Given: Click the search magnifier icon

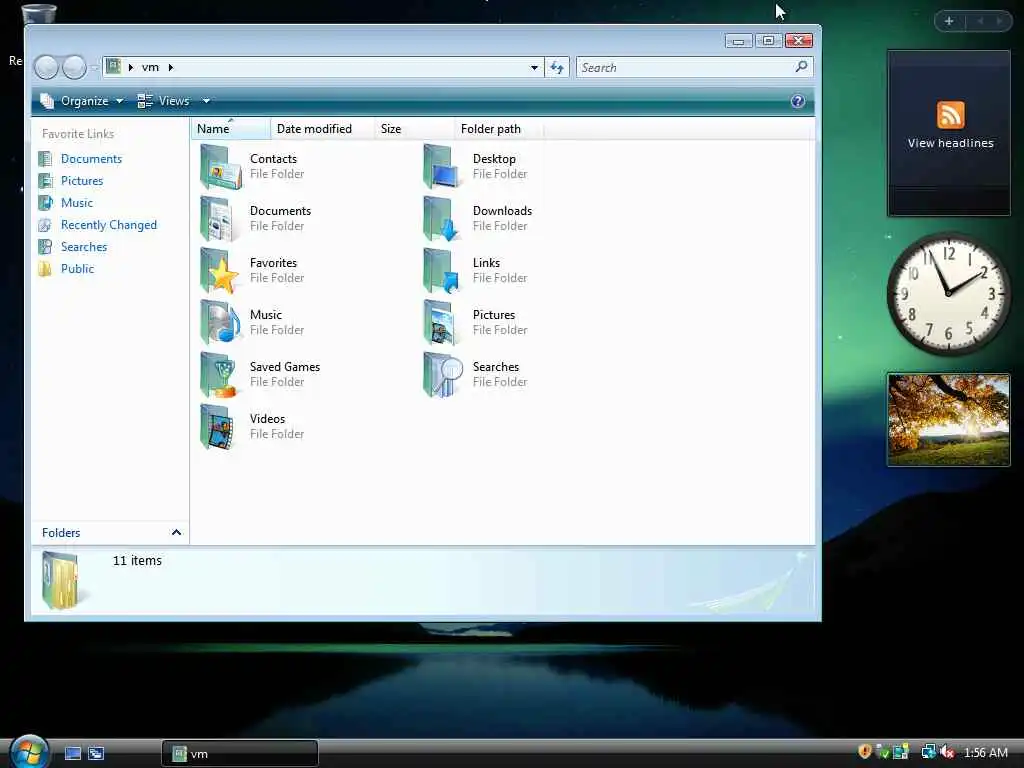Looking at the screenshot, I should click(x=801, y=67).
